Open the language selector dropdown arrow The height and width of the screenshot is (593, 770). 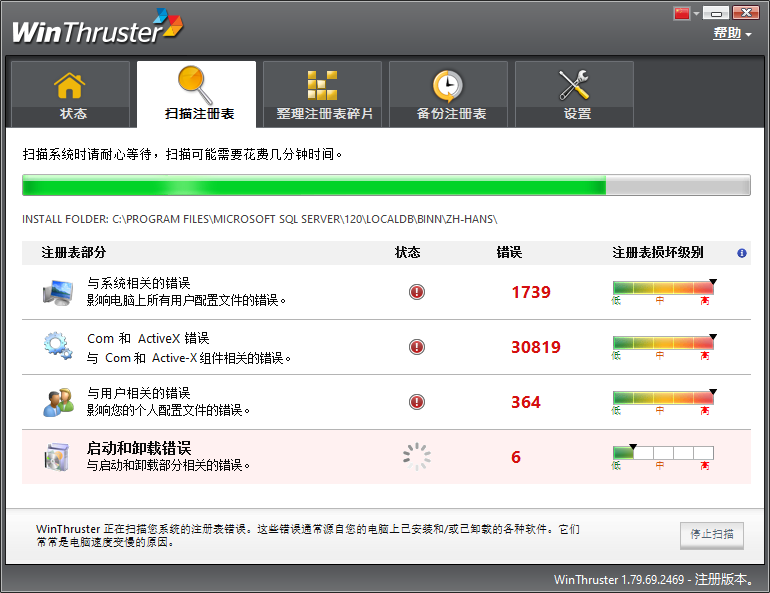click(x=696, y=14)
